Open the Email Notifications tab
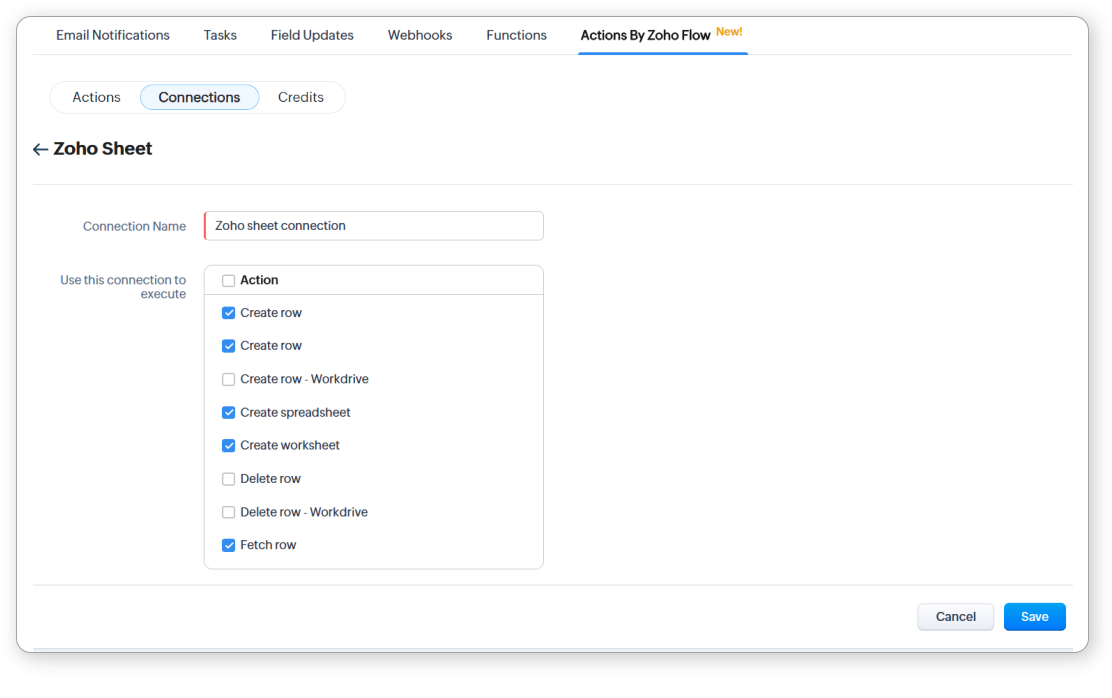Image resolution: width=1112 pixels, height=698 pixels. 113,35
